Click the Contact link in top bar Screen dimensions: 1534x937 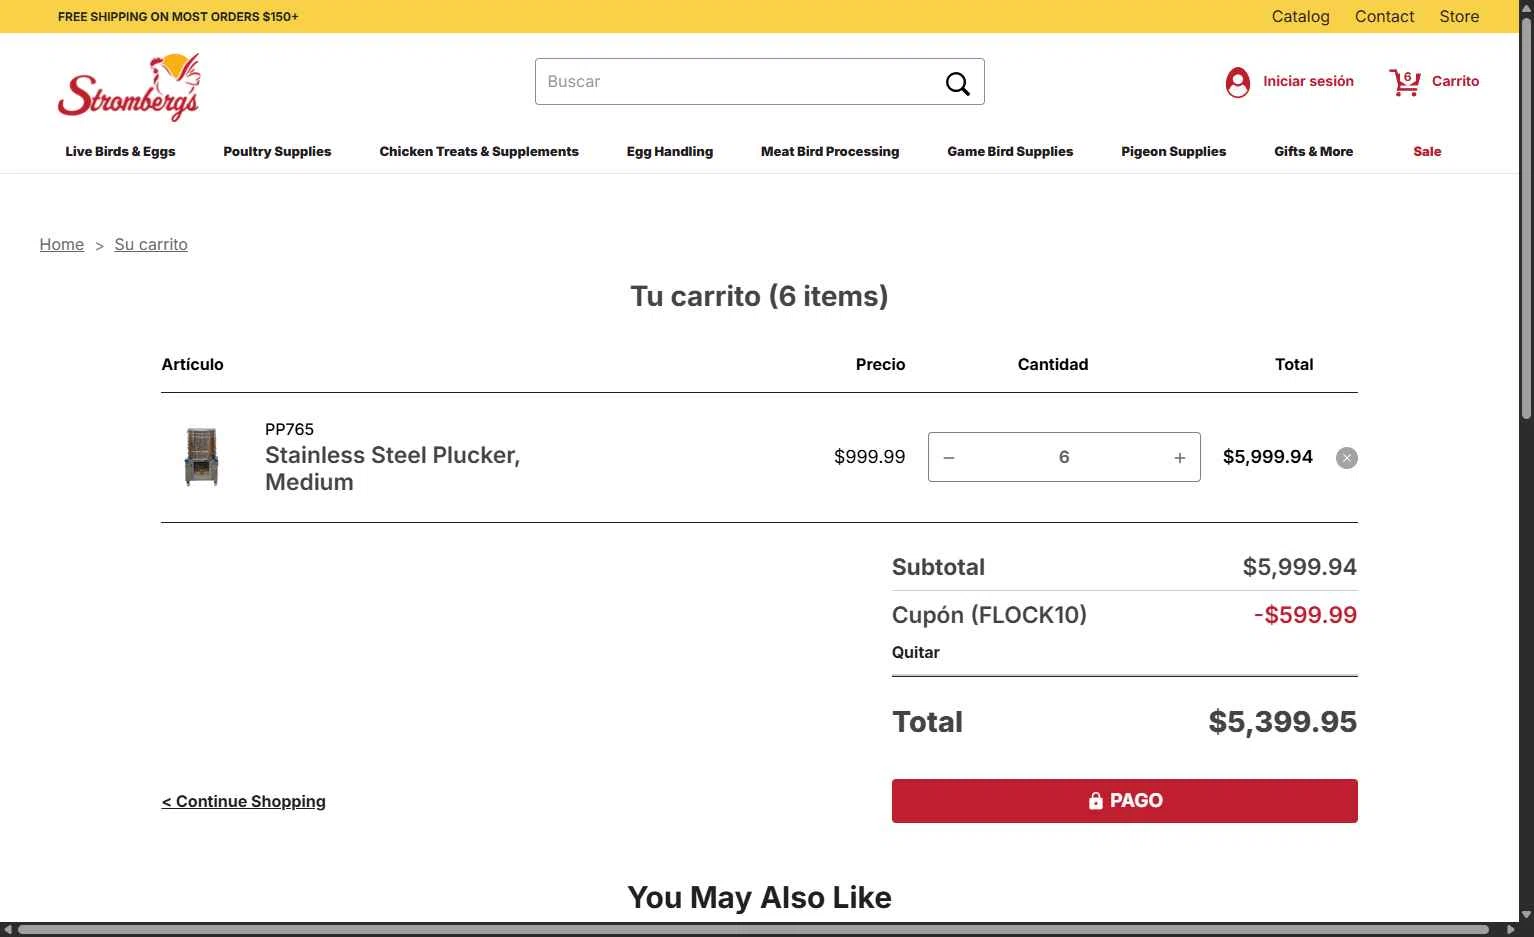[1385, 16]
